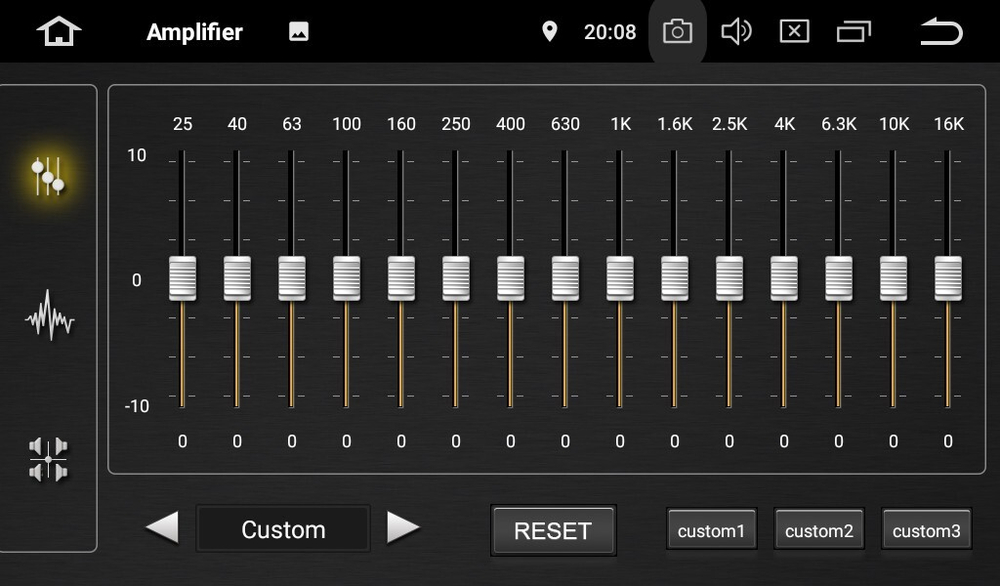1000x586 pixels.
Task: Switch to previous preset with left arrow
Action: click(x=162, y=528)
